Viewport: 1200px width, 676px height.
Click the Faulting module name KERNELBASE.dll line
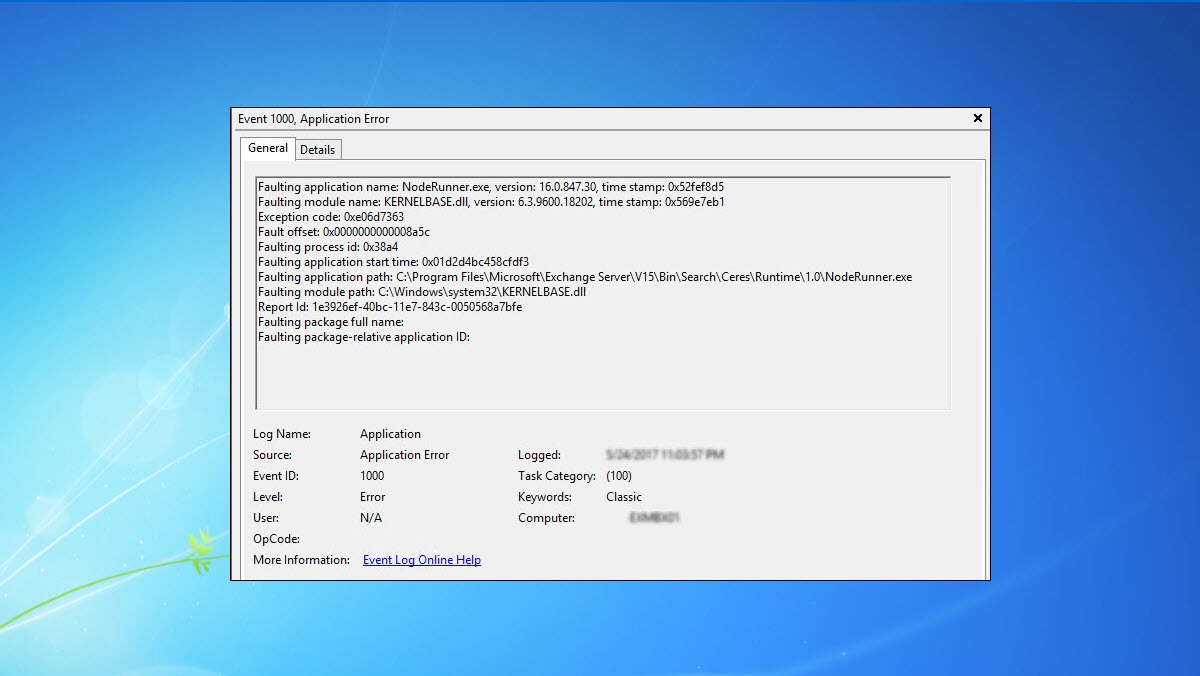coord(490,202)
